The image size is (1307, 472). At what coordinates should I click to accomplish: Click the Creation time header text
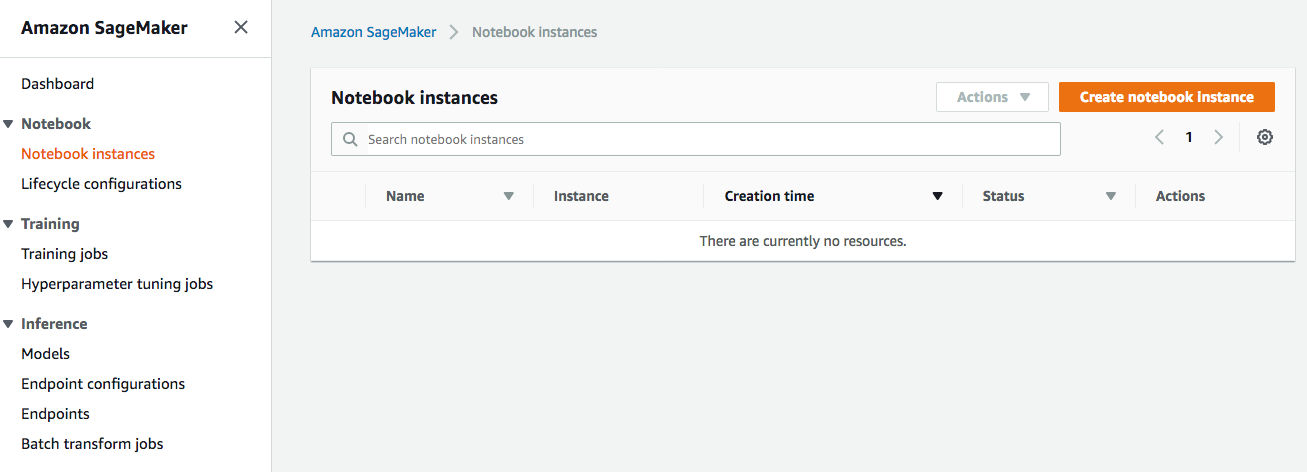tap(769, 196)
